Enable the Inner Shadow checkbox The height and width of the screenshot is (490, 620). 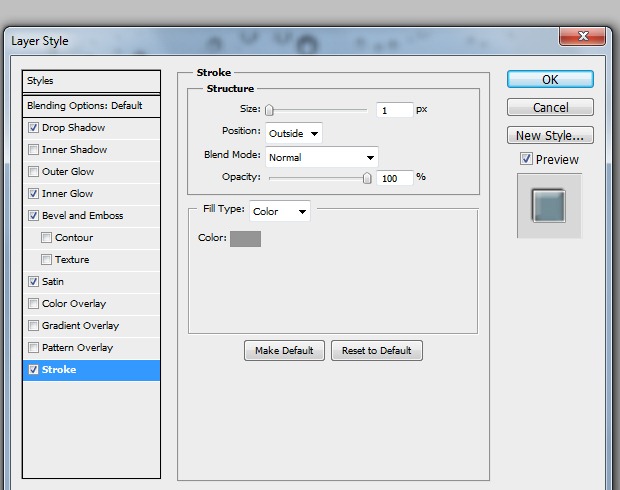click(x=34, y=149)
